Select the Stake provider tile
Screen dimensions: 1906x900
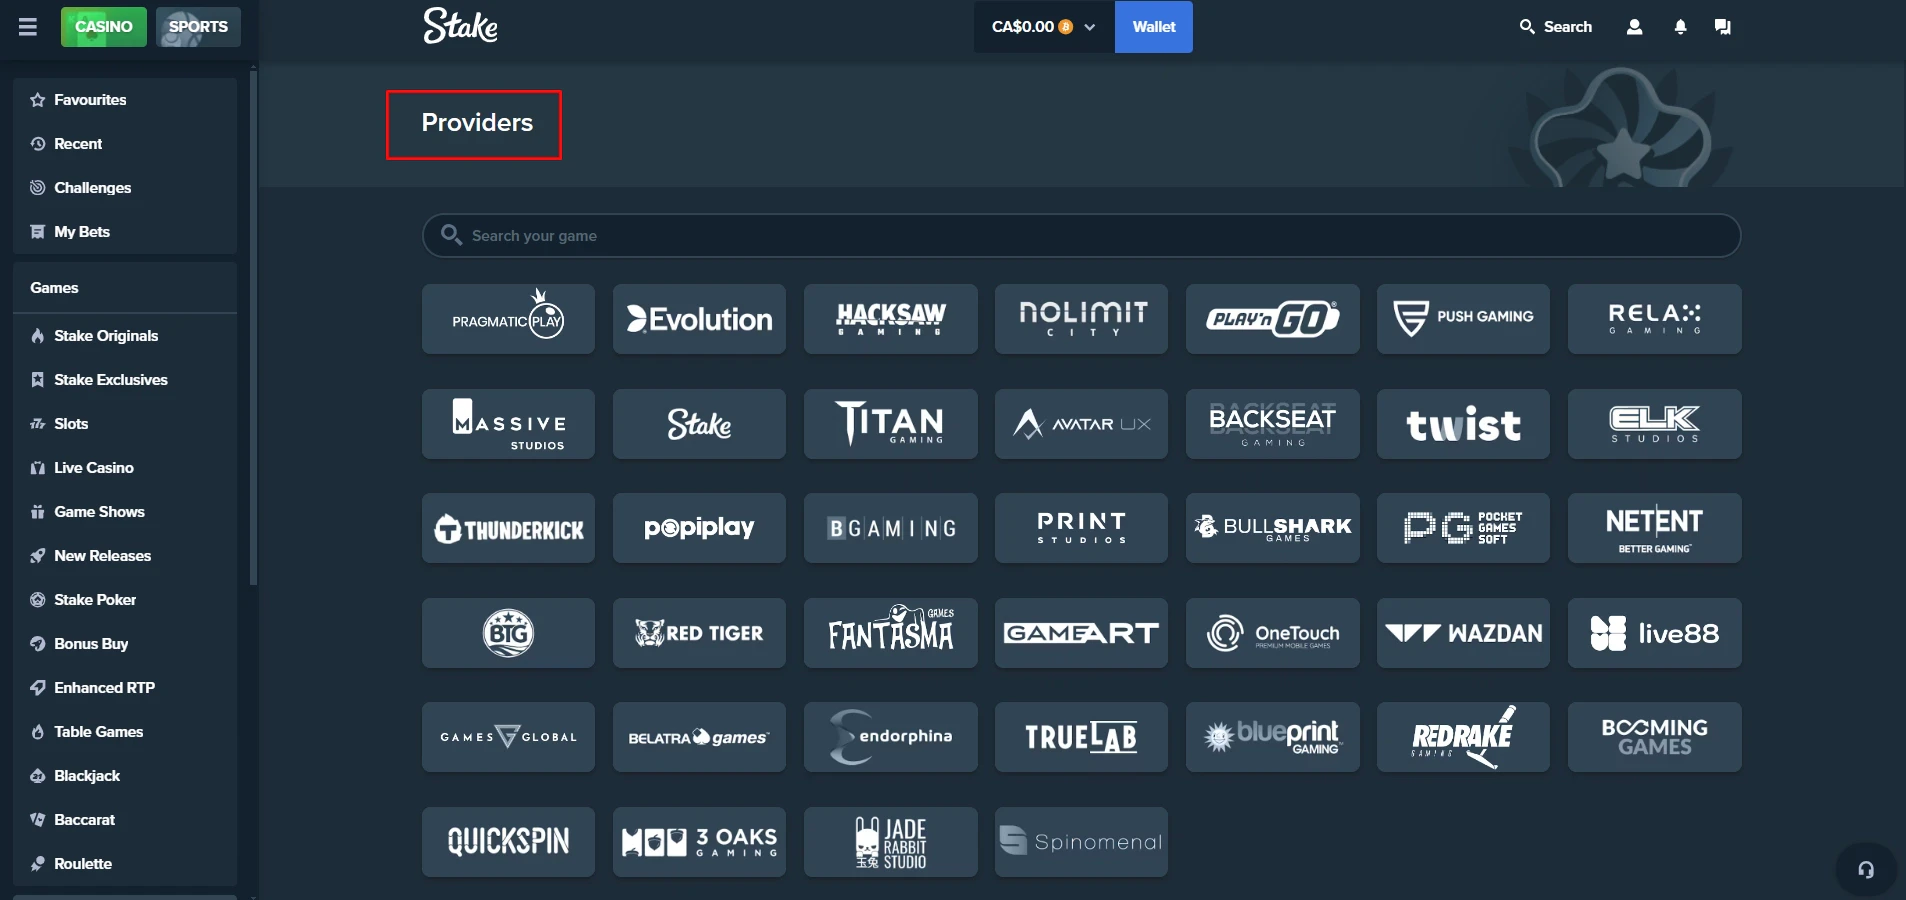pyautogui.click(x=699, y=424)
